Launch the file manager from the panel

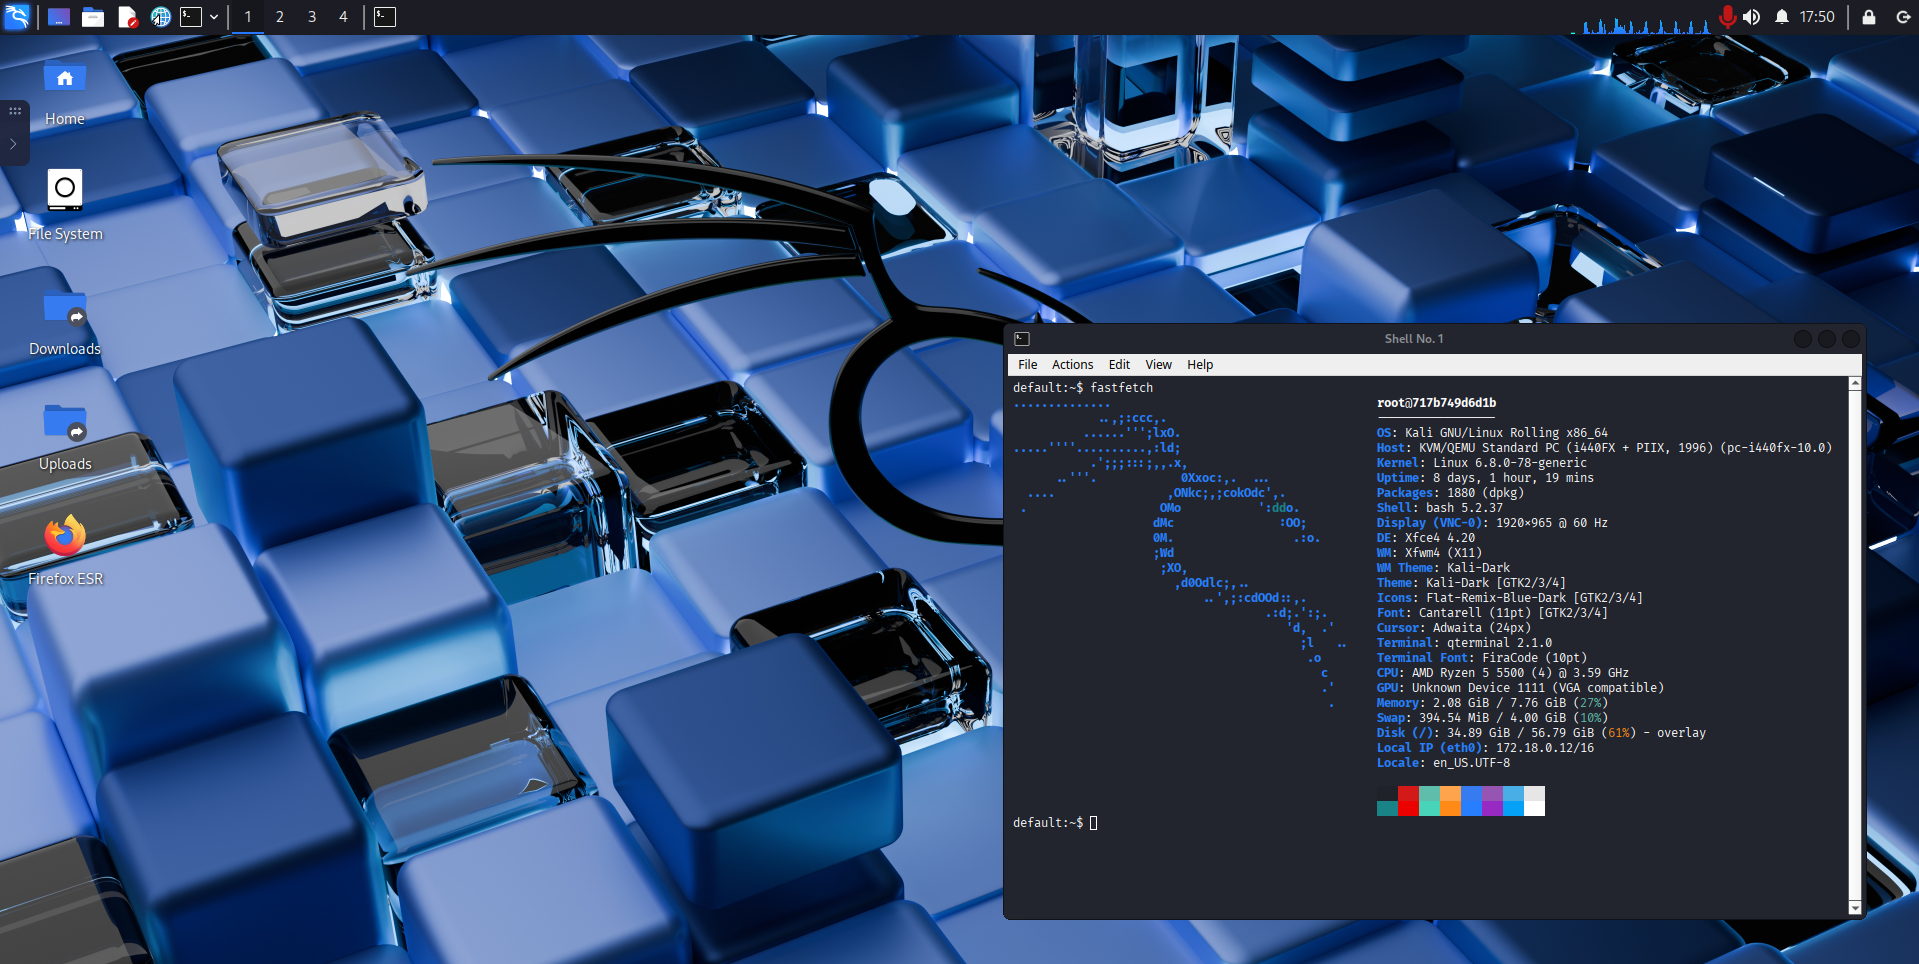click(x=93, y=17)
